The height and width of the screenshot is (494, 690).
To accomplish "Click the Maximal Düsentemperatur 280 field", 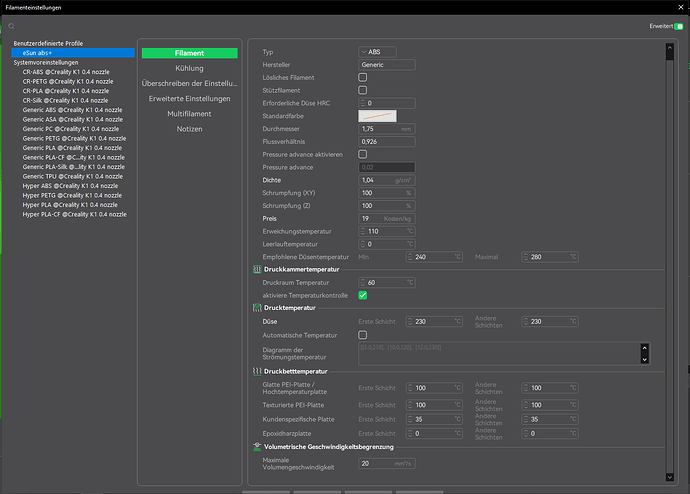I will tap(550, 257).
